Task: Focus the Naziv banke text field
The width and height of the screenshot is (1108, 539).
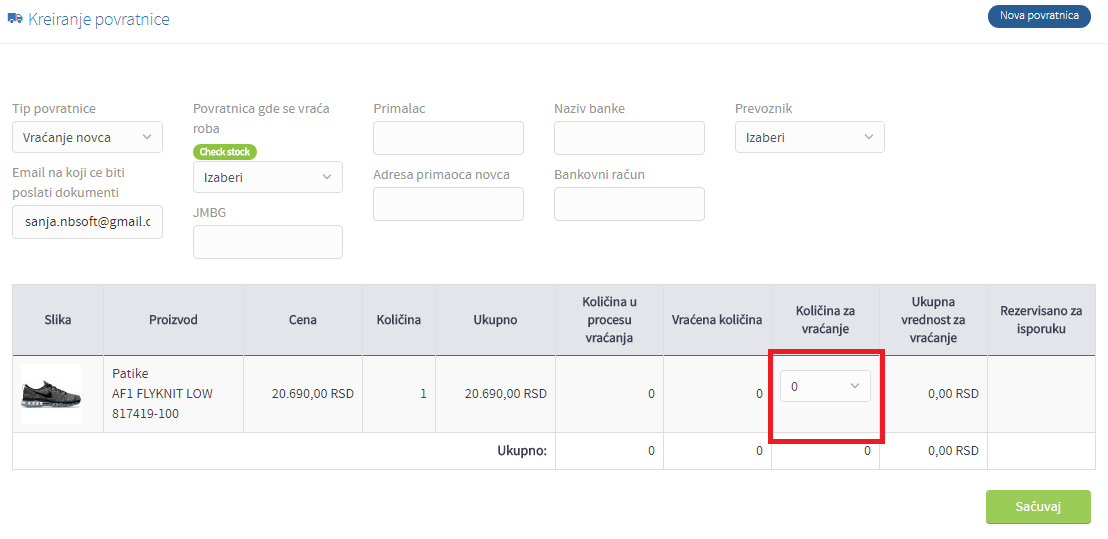Action: [x=630, y=138]
